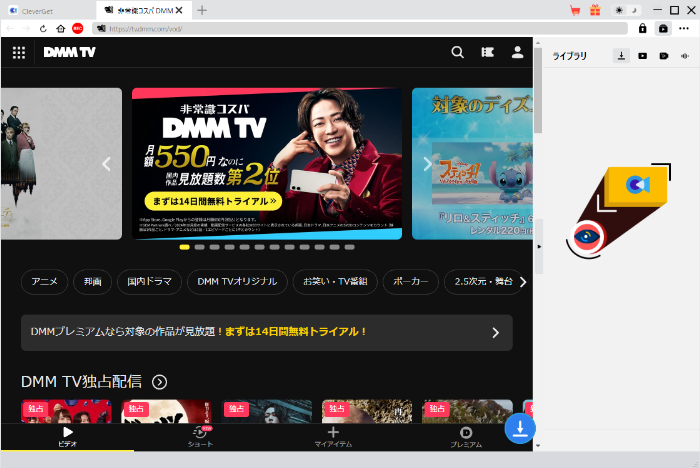The height and width of the screenshot is (468, 700).
Task: Click the red REC record button
Action: pos(78,29)
